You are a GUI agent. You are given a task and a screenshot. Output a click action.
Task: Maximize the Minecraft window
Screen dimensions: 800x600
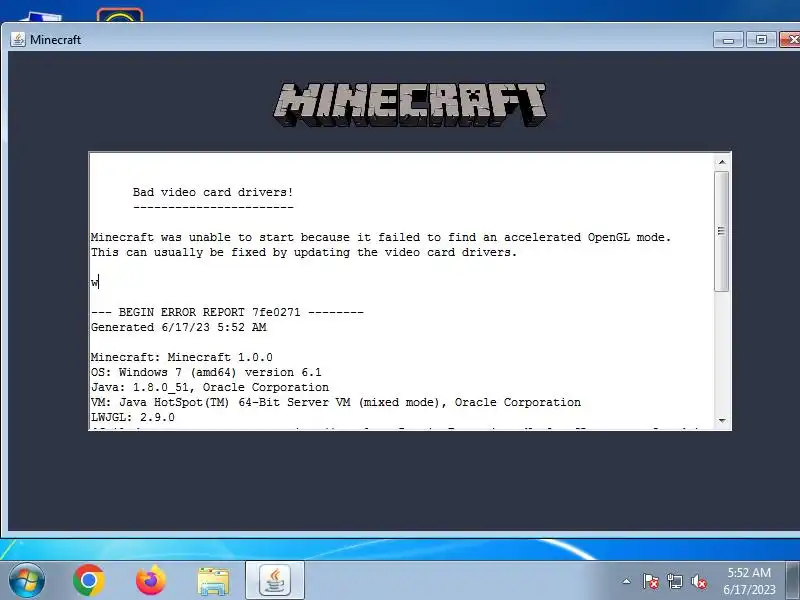[761, 40]
